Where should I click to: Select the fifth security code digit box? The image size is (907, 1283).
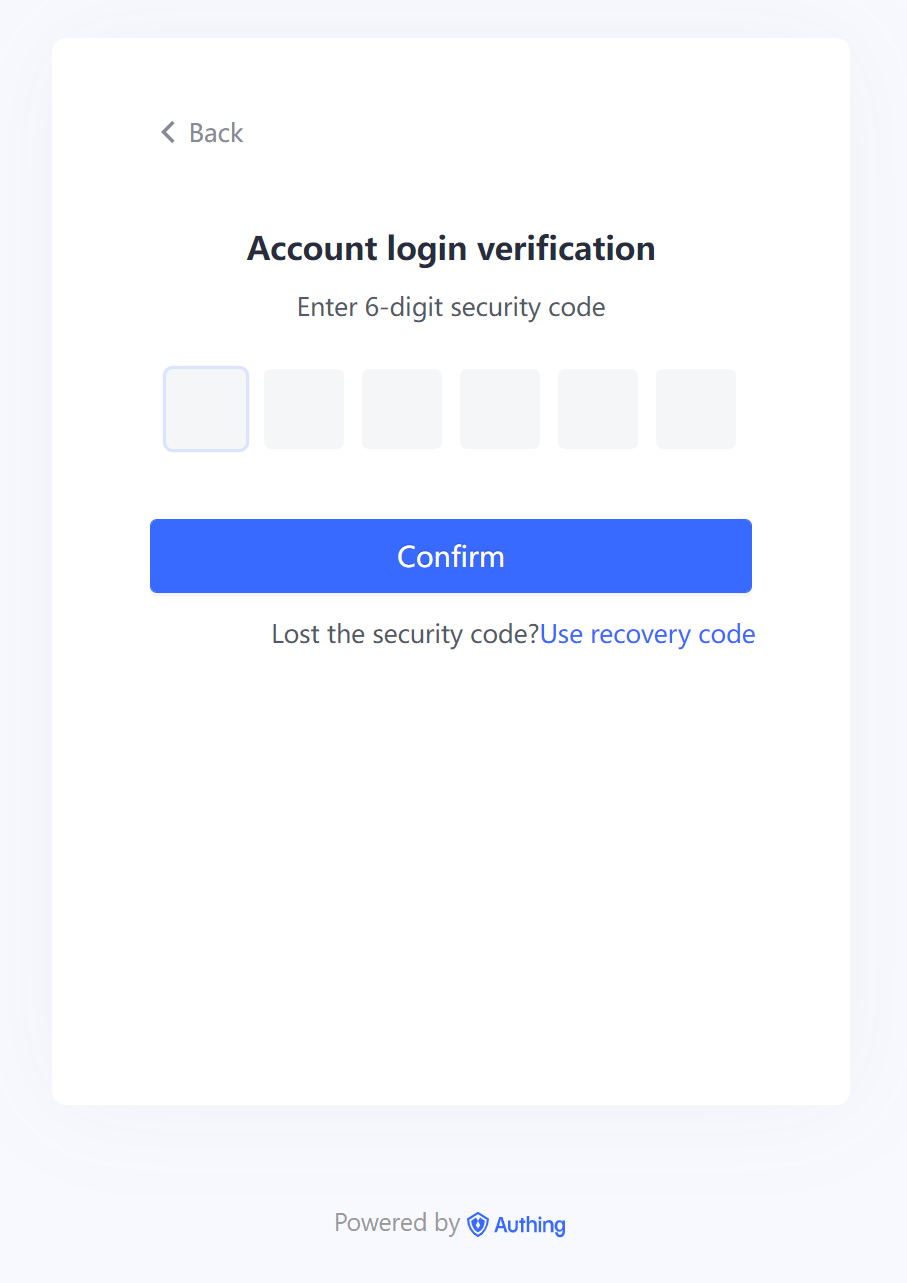click(598, 409)
